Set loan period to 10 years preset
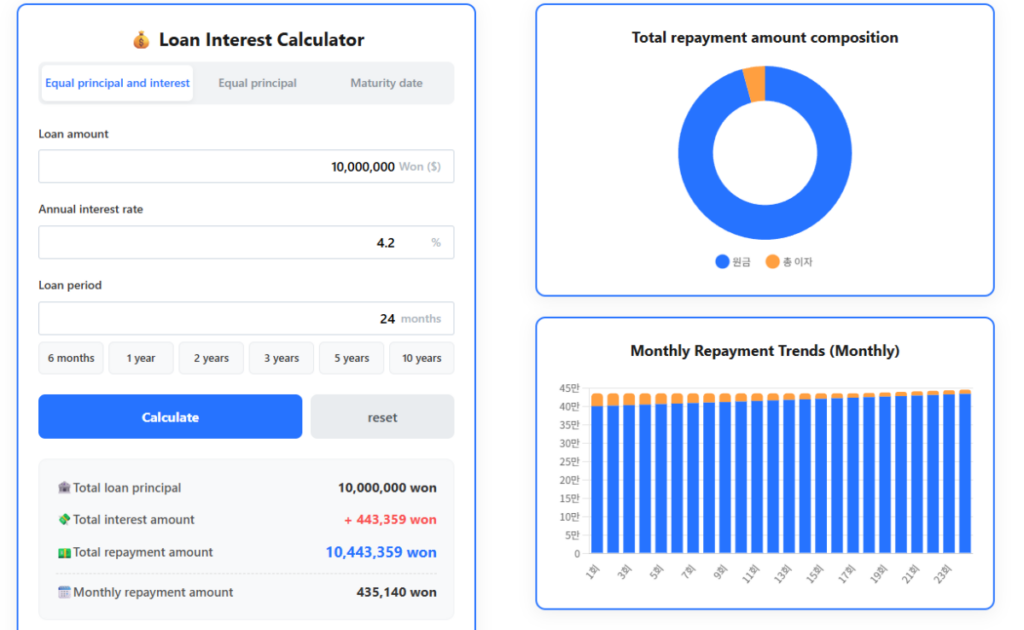 [421, 358]
